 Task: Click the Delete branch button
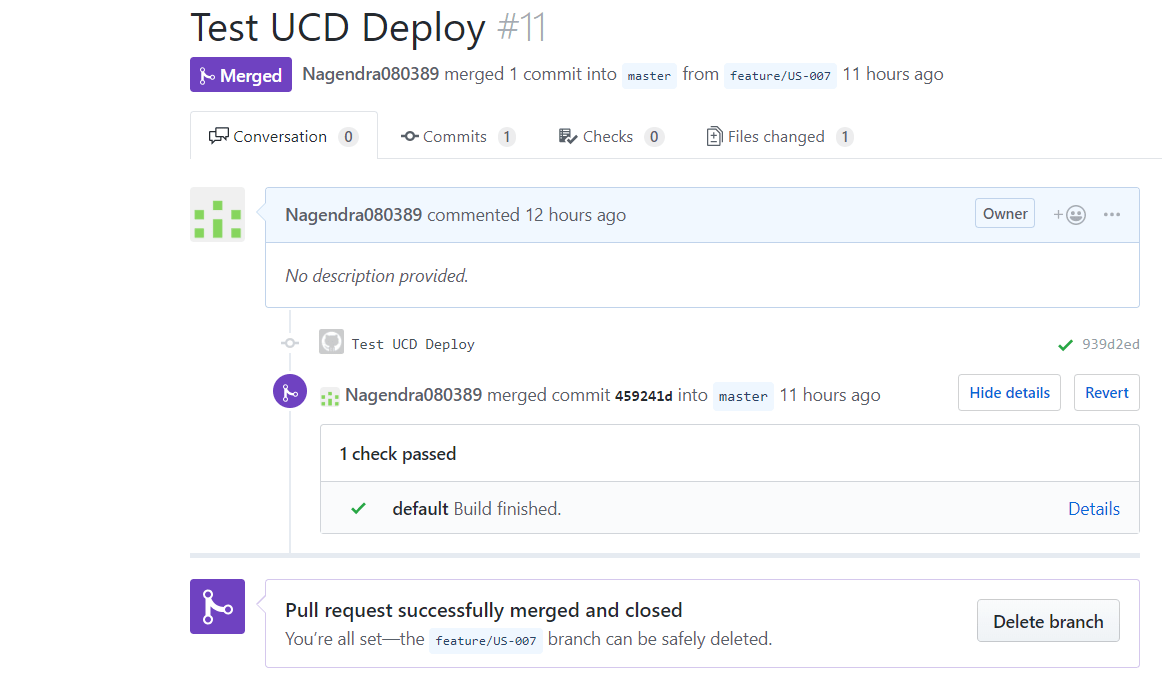pyautogui.click(x=1048, y=620)
